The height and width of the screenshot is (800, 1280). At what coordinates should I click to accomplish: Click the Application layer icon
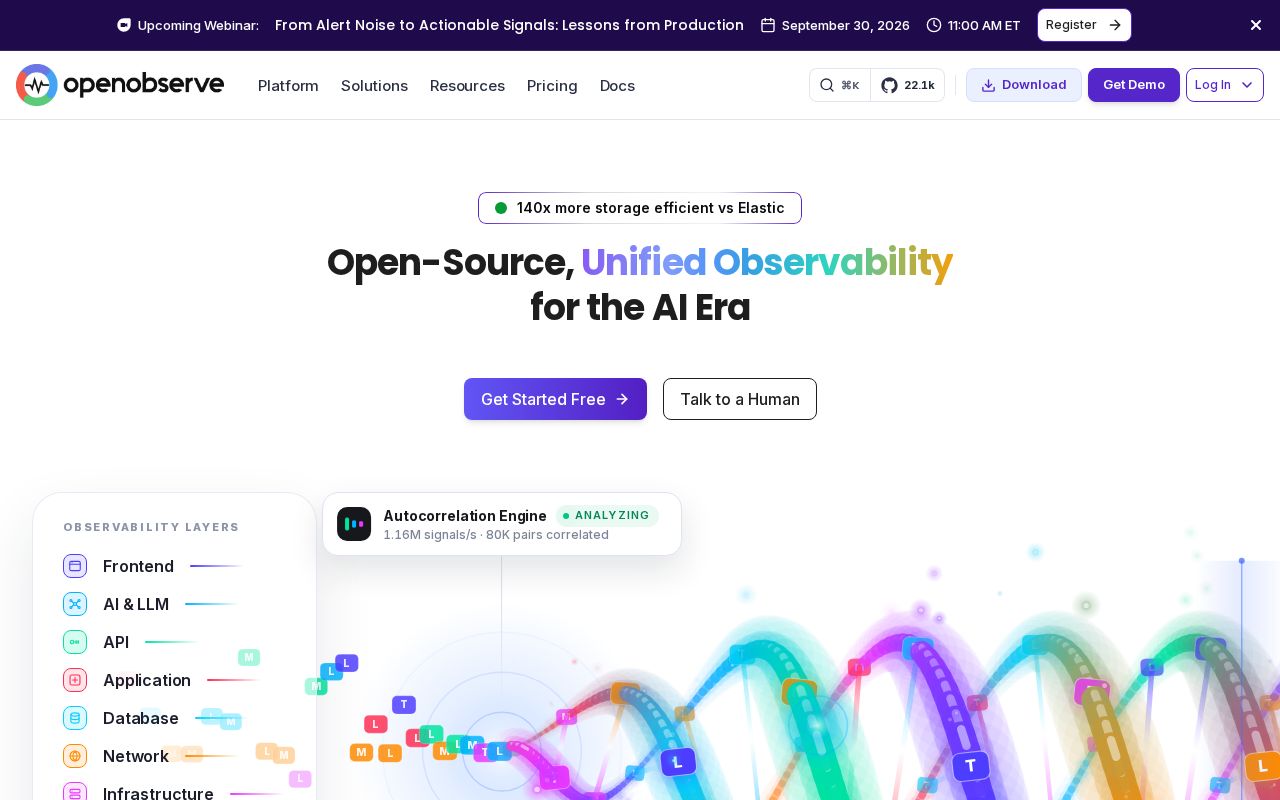75,680
